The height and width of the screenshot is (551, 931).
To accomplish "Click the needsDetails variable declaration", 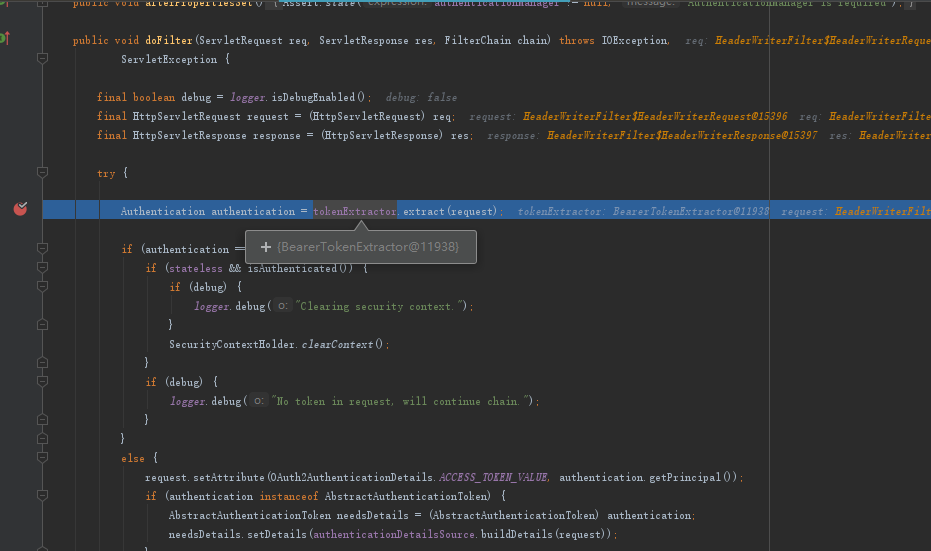I will 372,515.
